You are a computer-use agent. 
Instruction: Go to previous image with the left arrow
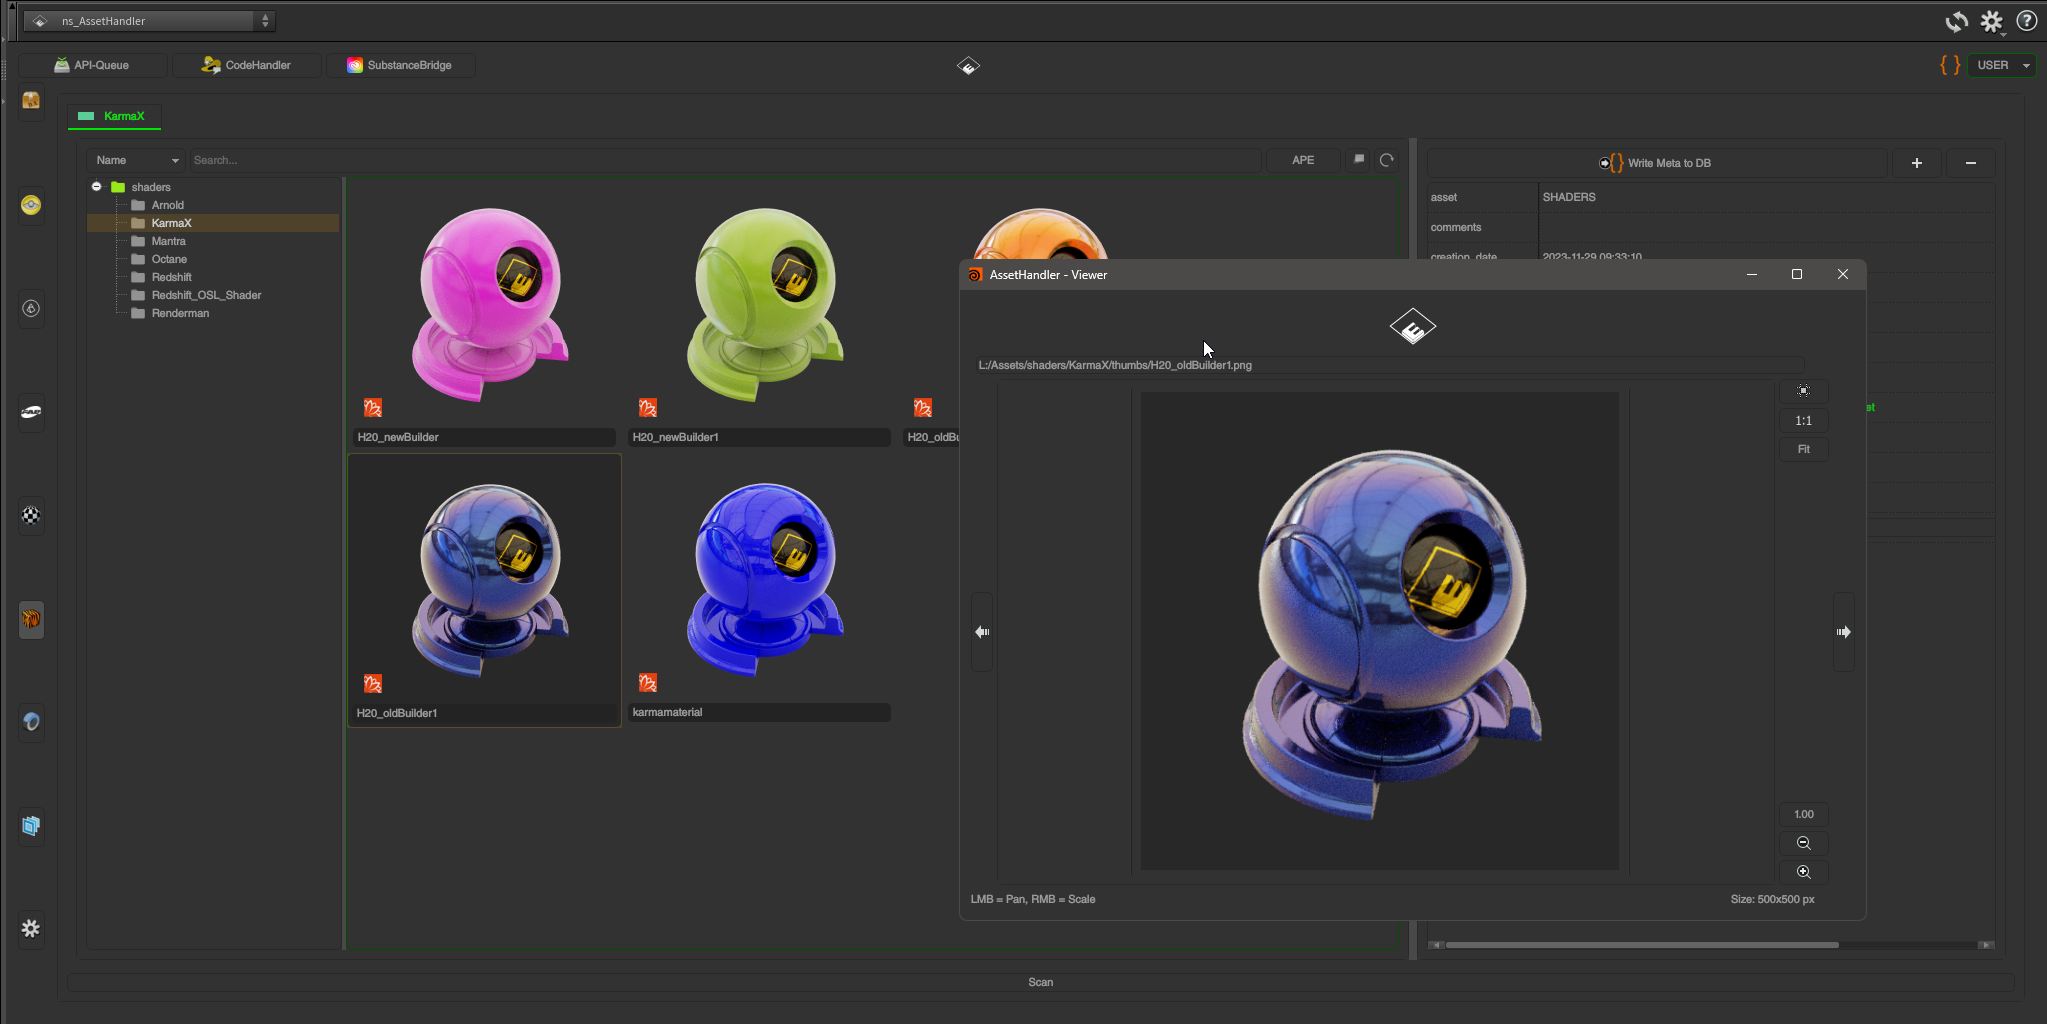click(x=982, y=632)
